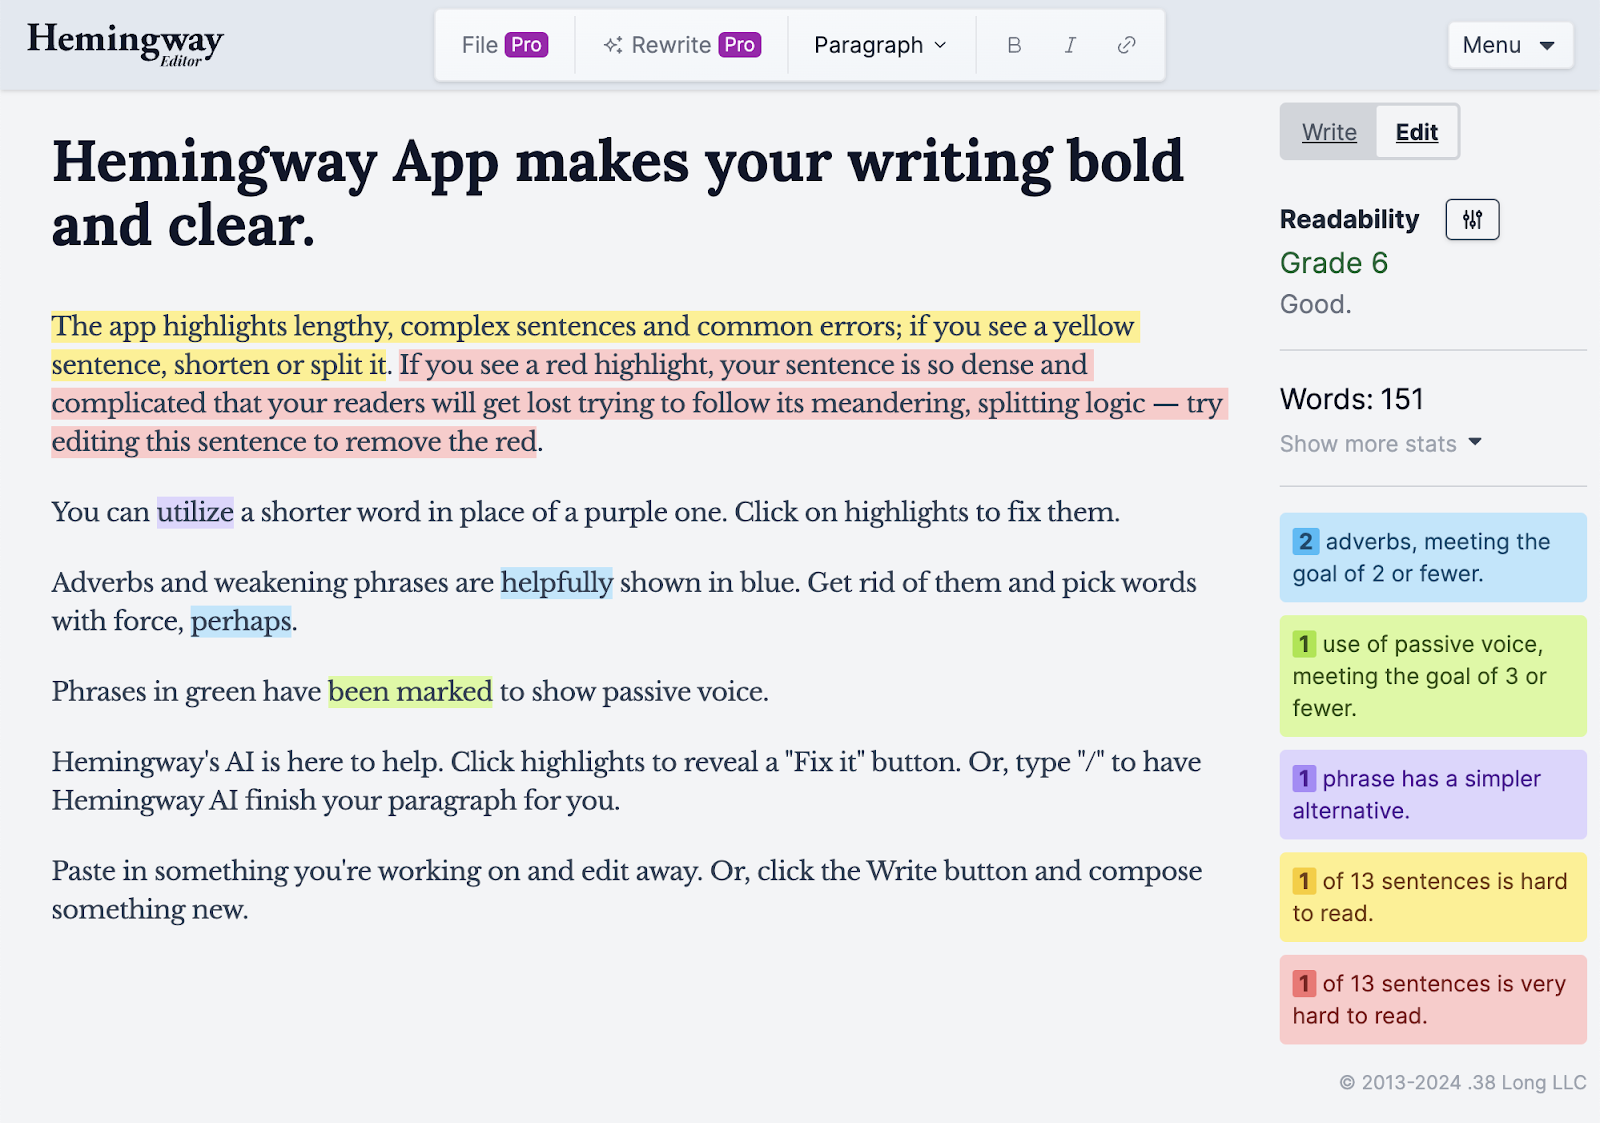Click the insert link icon

[1126, 45]
